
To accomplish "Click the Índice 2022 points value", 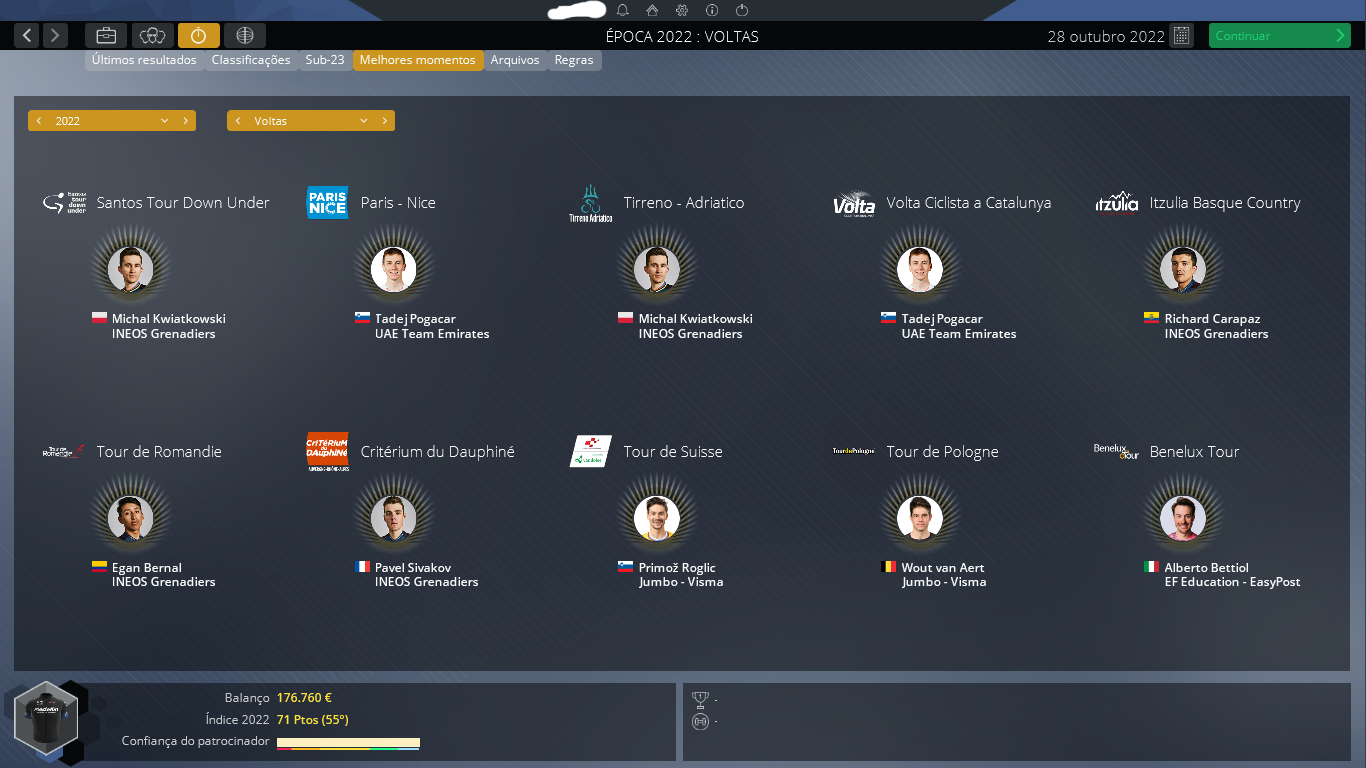I will (x=312, y=720).
